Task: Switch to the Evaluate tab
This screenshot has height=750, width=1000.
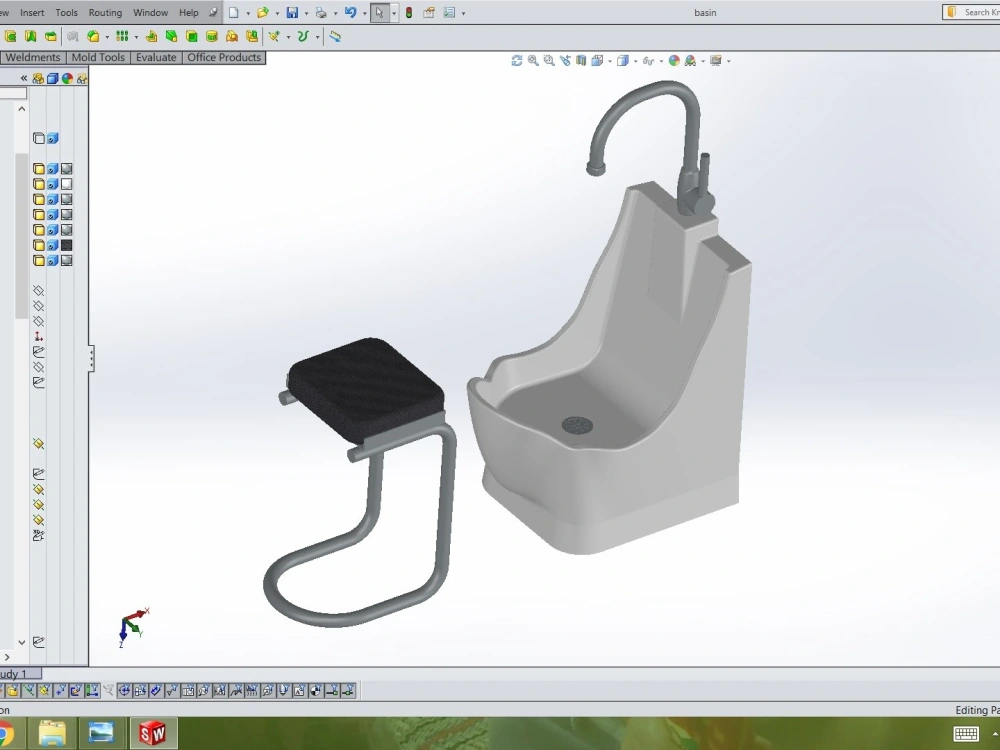Action: [x=156, y=57]
